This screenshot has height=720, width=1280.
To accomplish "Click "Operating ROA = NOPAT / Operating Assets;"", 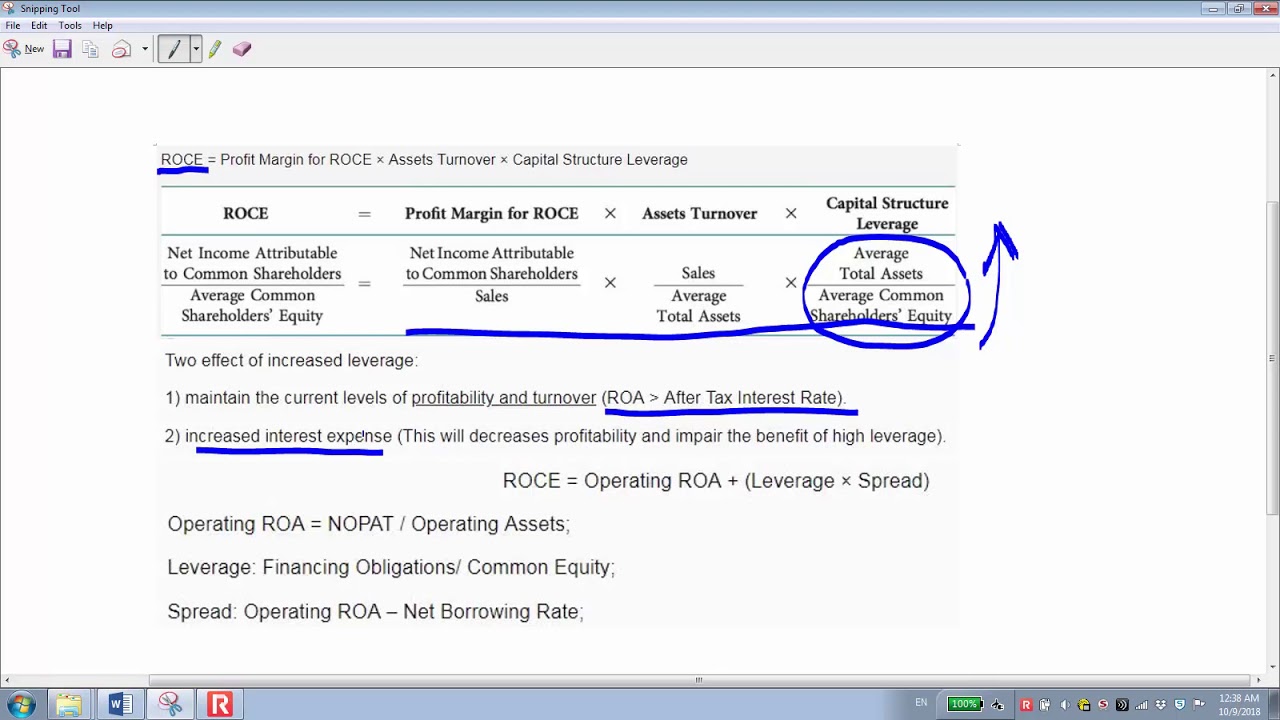I will point(368,524).
